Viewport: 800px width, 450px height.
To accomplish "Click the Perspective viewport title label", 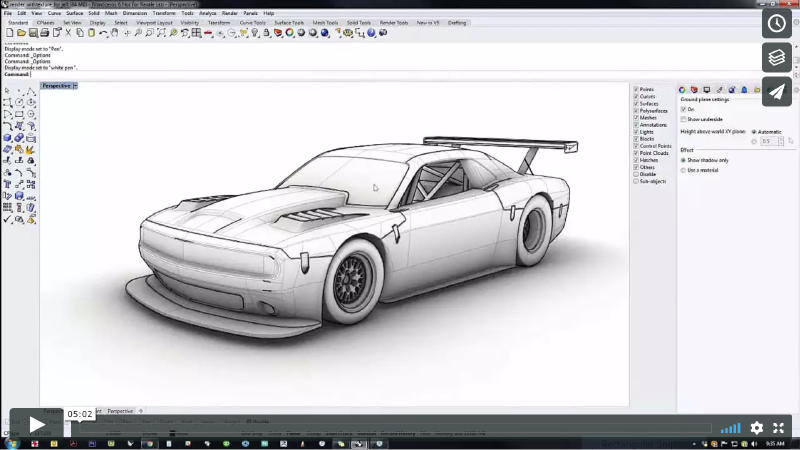I will [56, 86].
